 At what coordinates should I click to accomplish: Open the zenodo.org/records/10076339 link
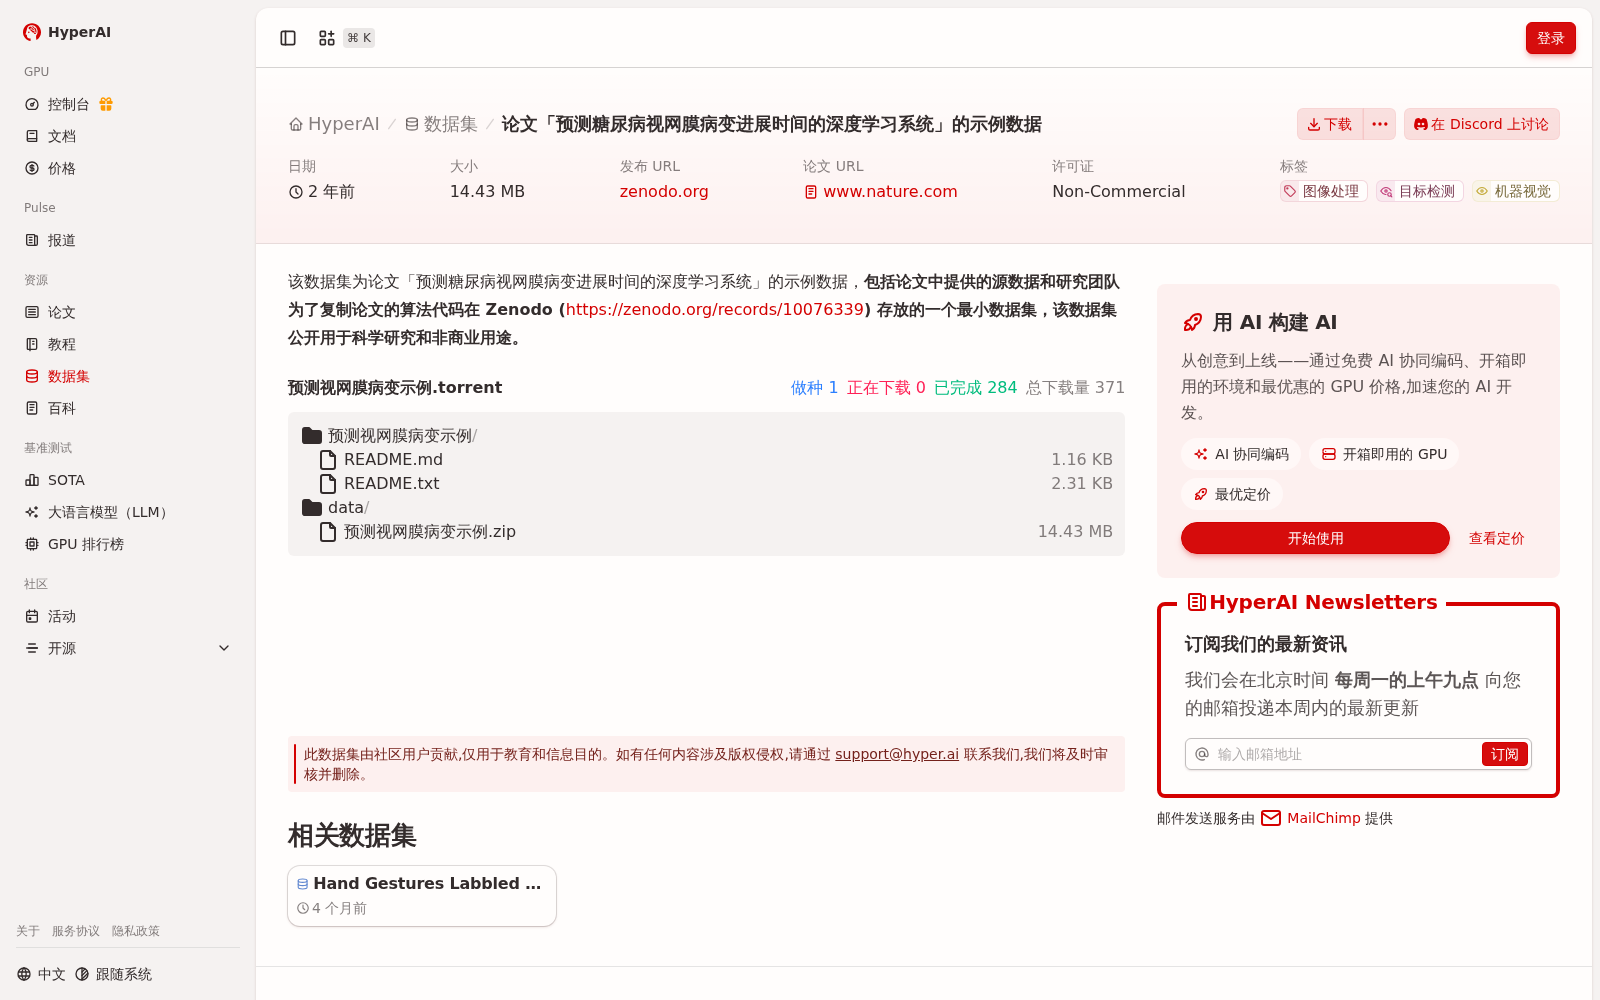click(x=715, y=310)
